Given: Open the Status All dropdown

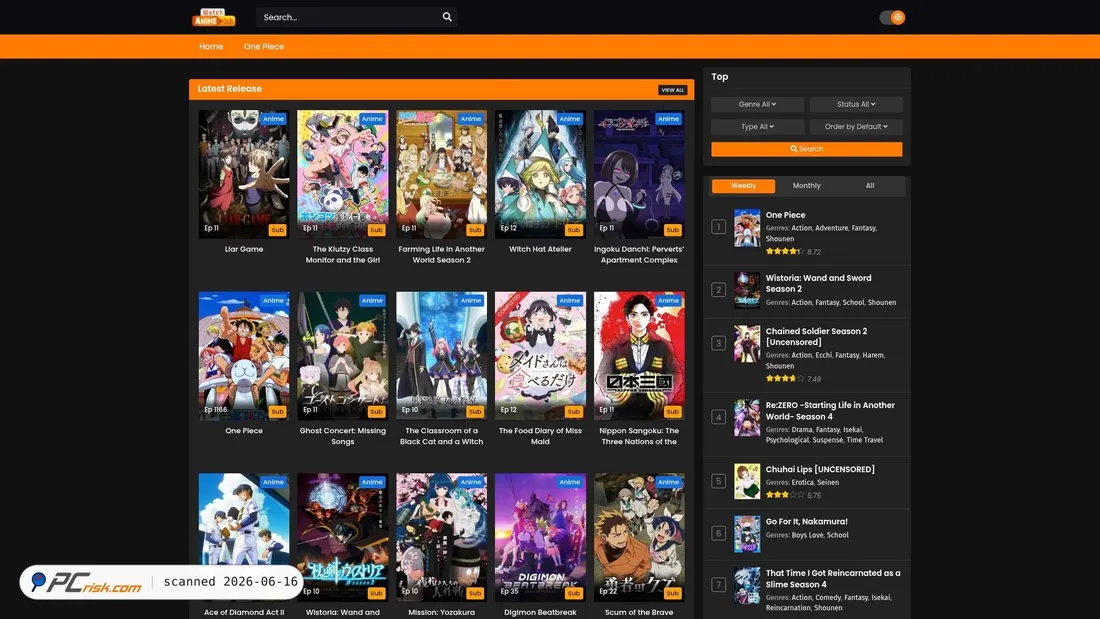Looking at the screenshot, I should [x=856, y=104].
